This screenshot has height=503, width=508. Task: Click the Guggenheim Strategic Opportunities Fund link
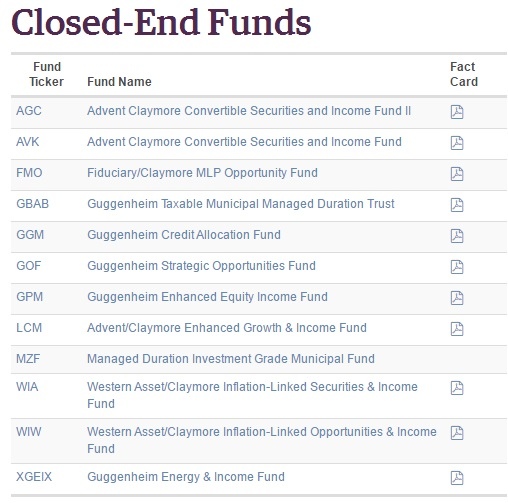click(x=201, y=266)
